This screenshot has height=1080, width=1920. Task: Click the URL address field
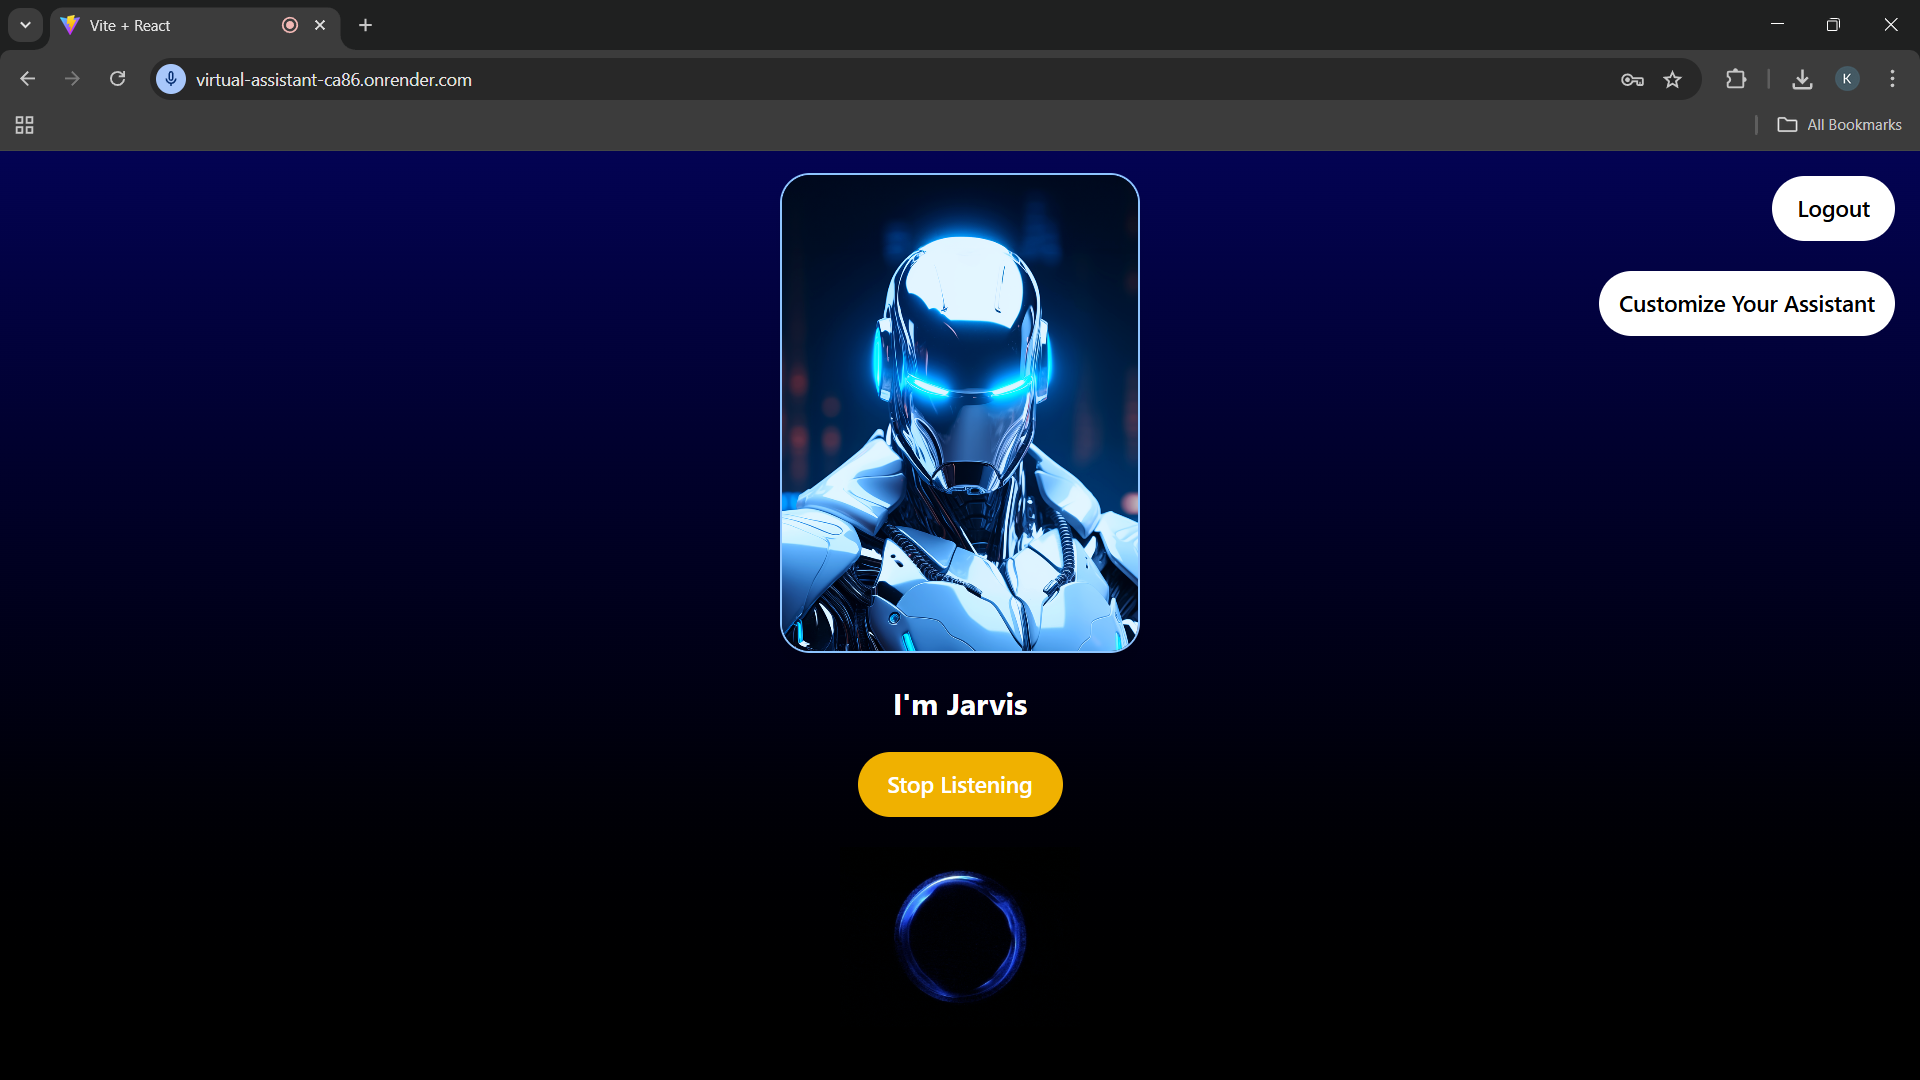pyautogui.click(x=800, y=80)
